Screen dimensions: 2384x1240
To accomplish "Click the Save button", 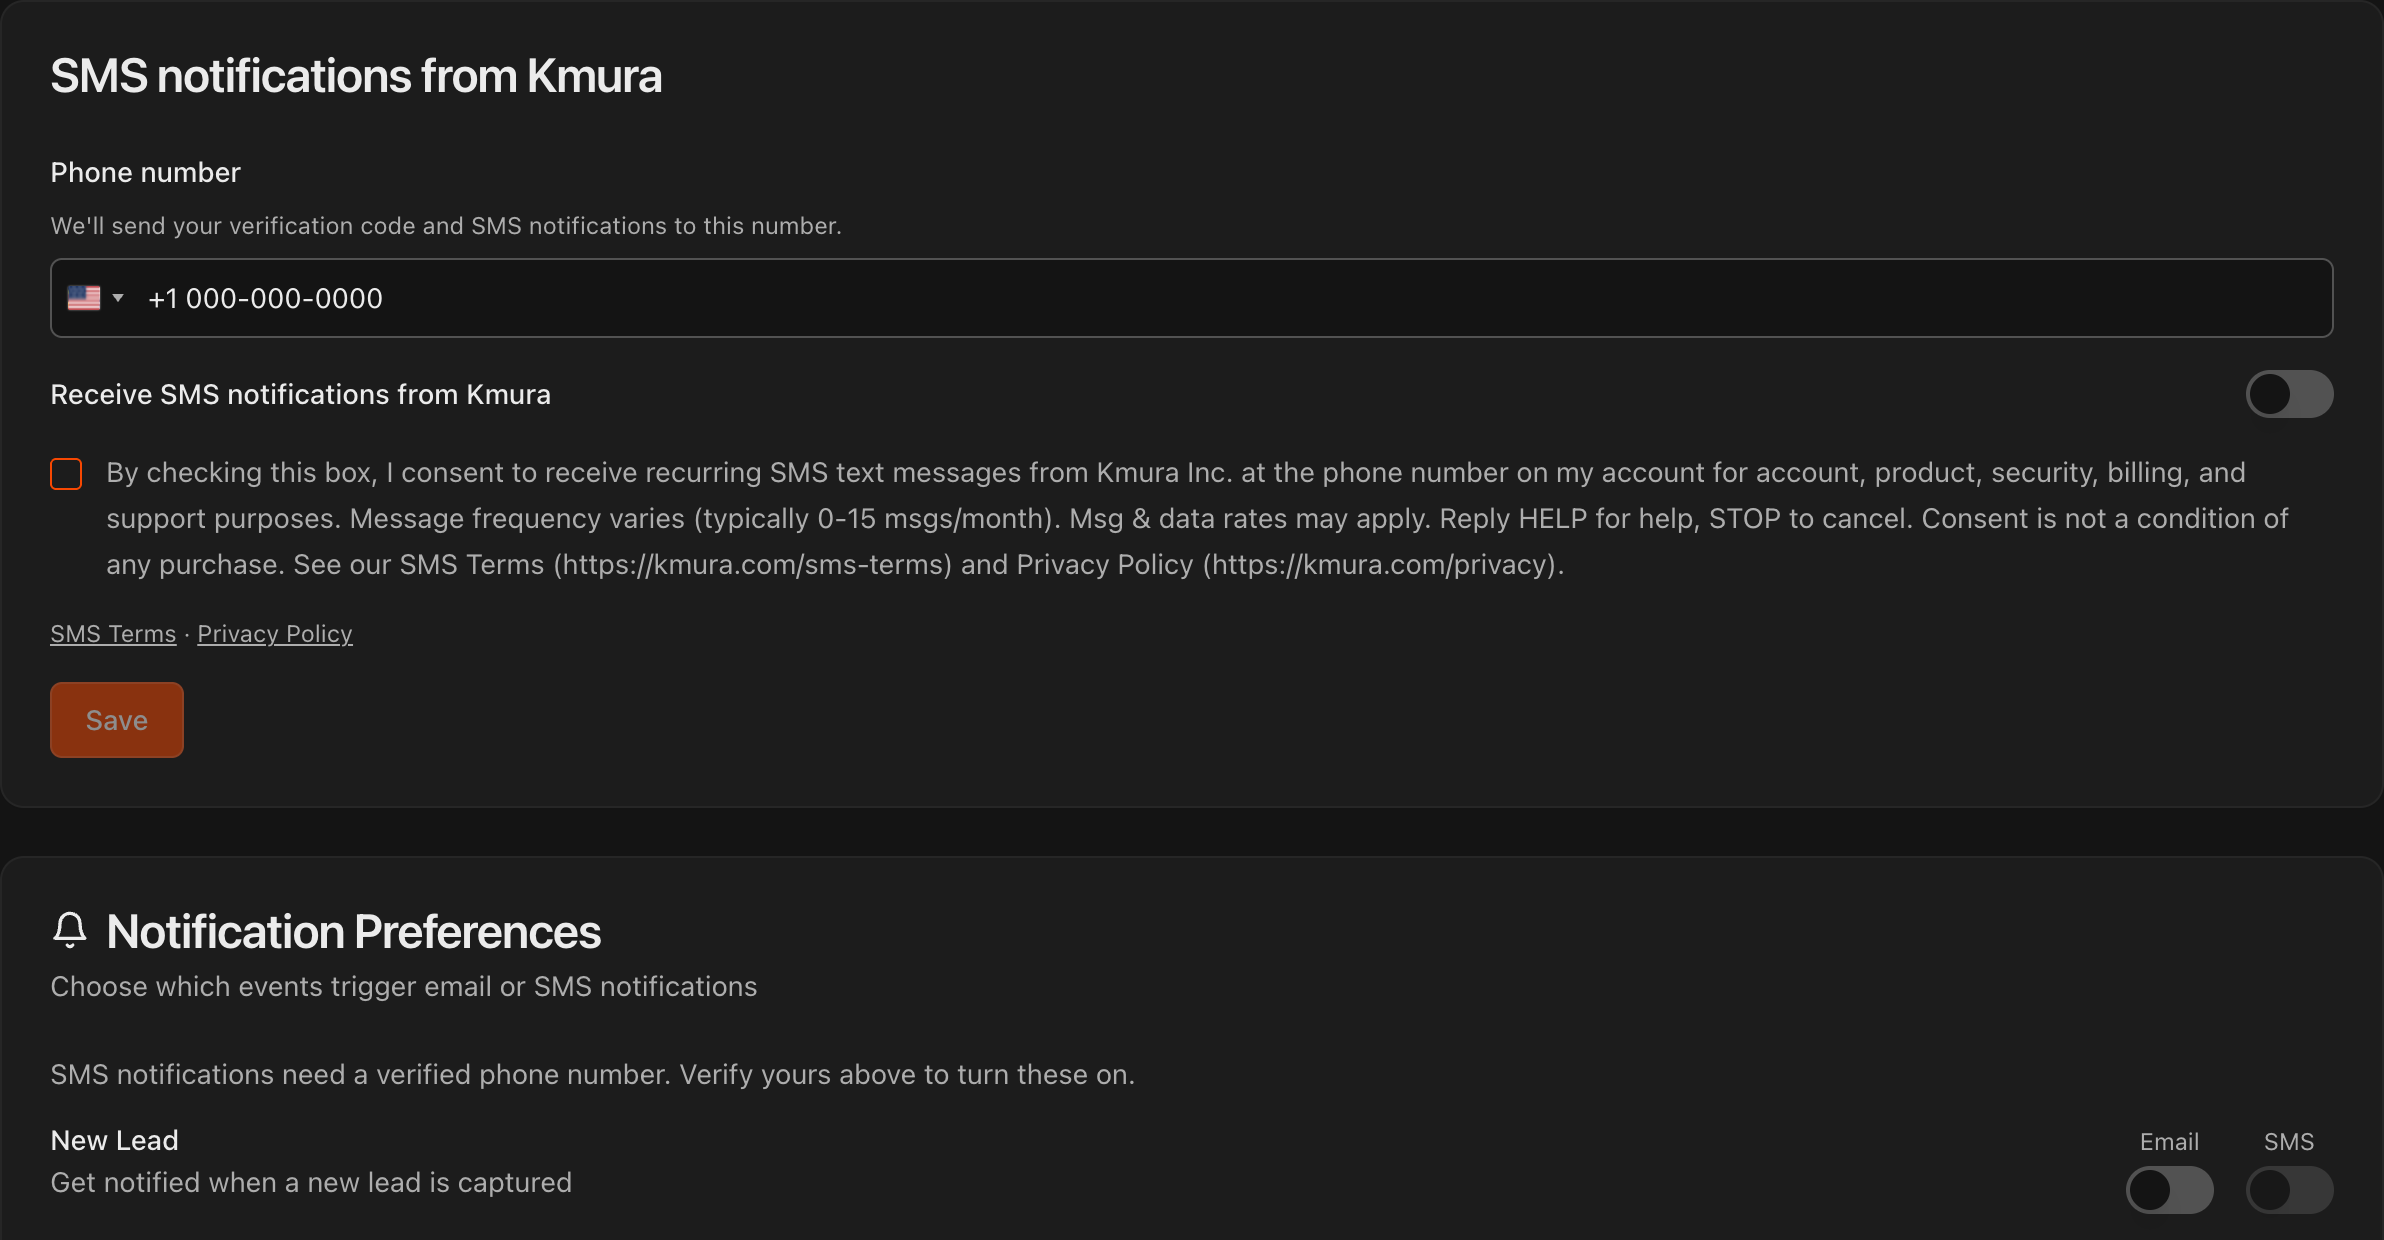I will pyautogui.click(x=117, y=720).
